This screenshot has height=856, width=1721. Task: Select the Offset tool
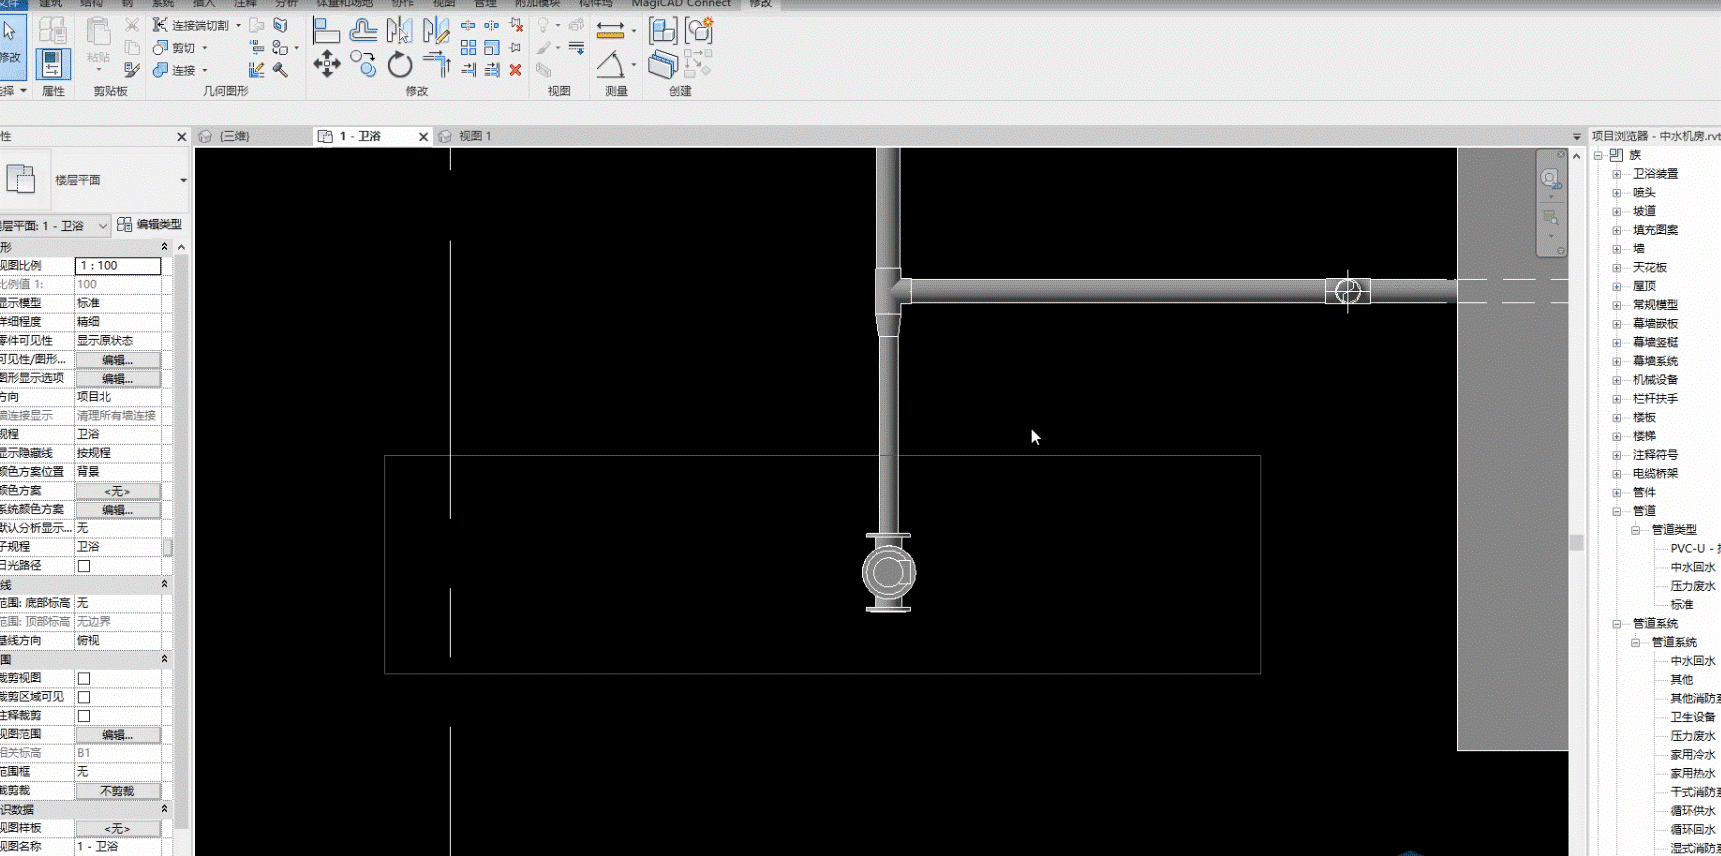point(363,30)
